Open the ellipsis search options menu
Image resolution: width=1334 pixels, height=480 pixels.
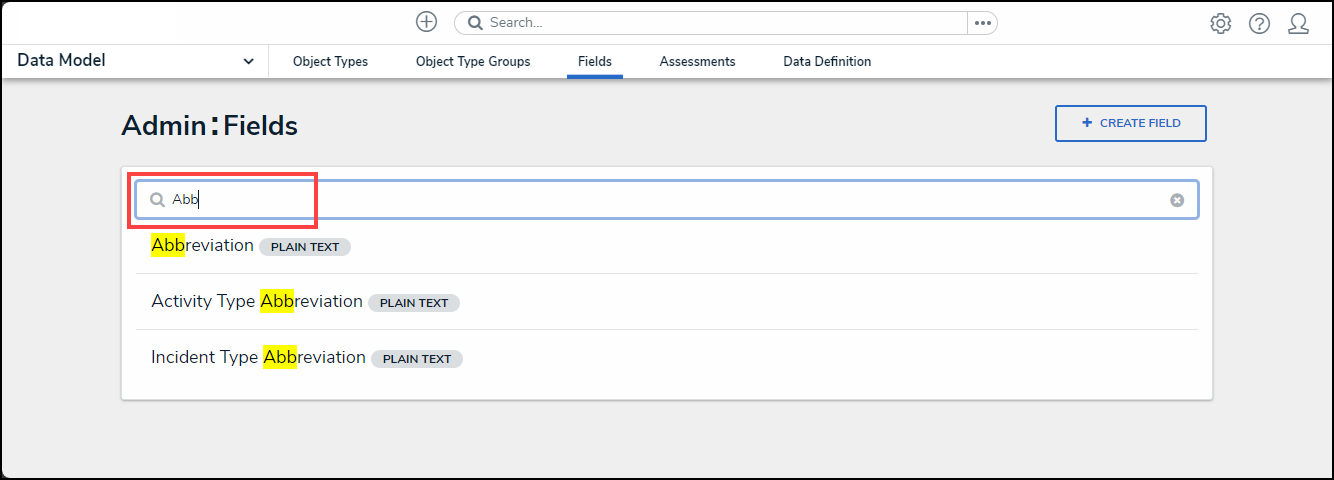point(982,23)
